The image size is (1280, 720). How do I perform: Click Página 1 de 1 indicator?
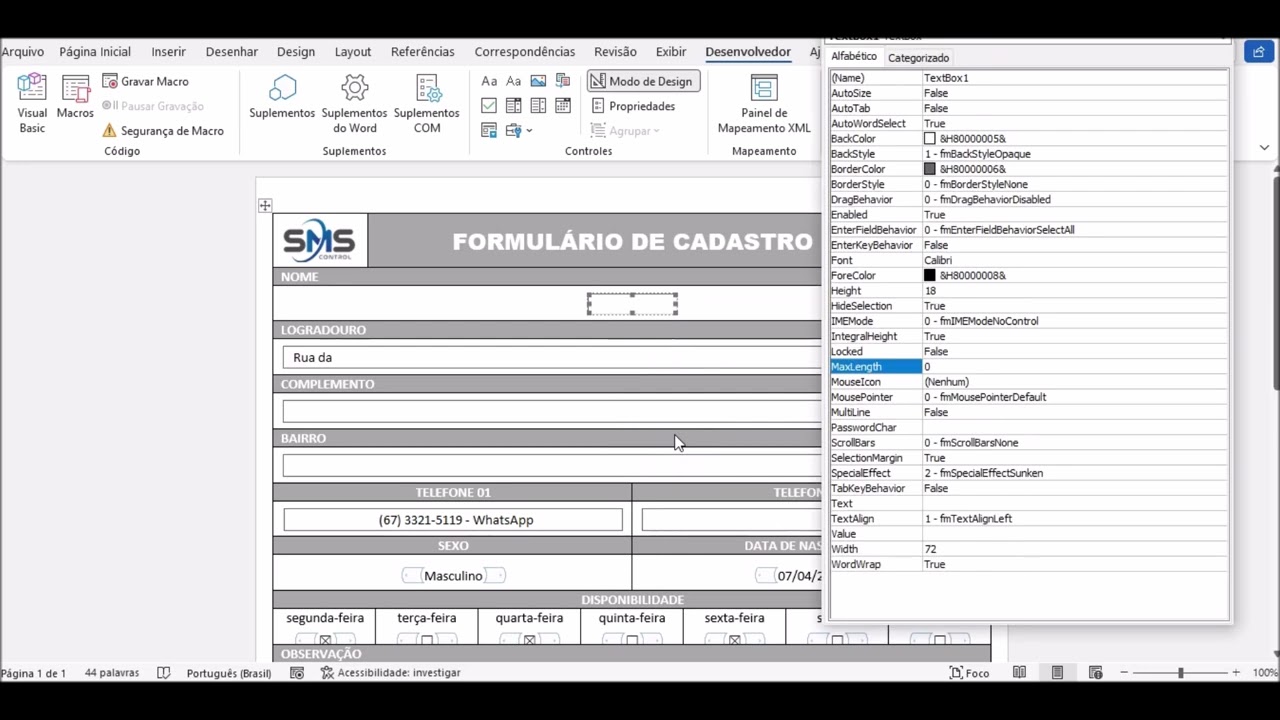pos(33,673)
